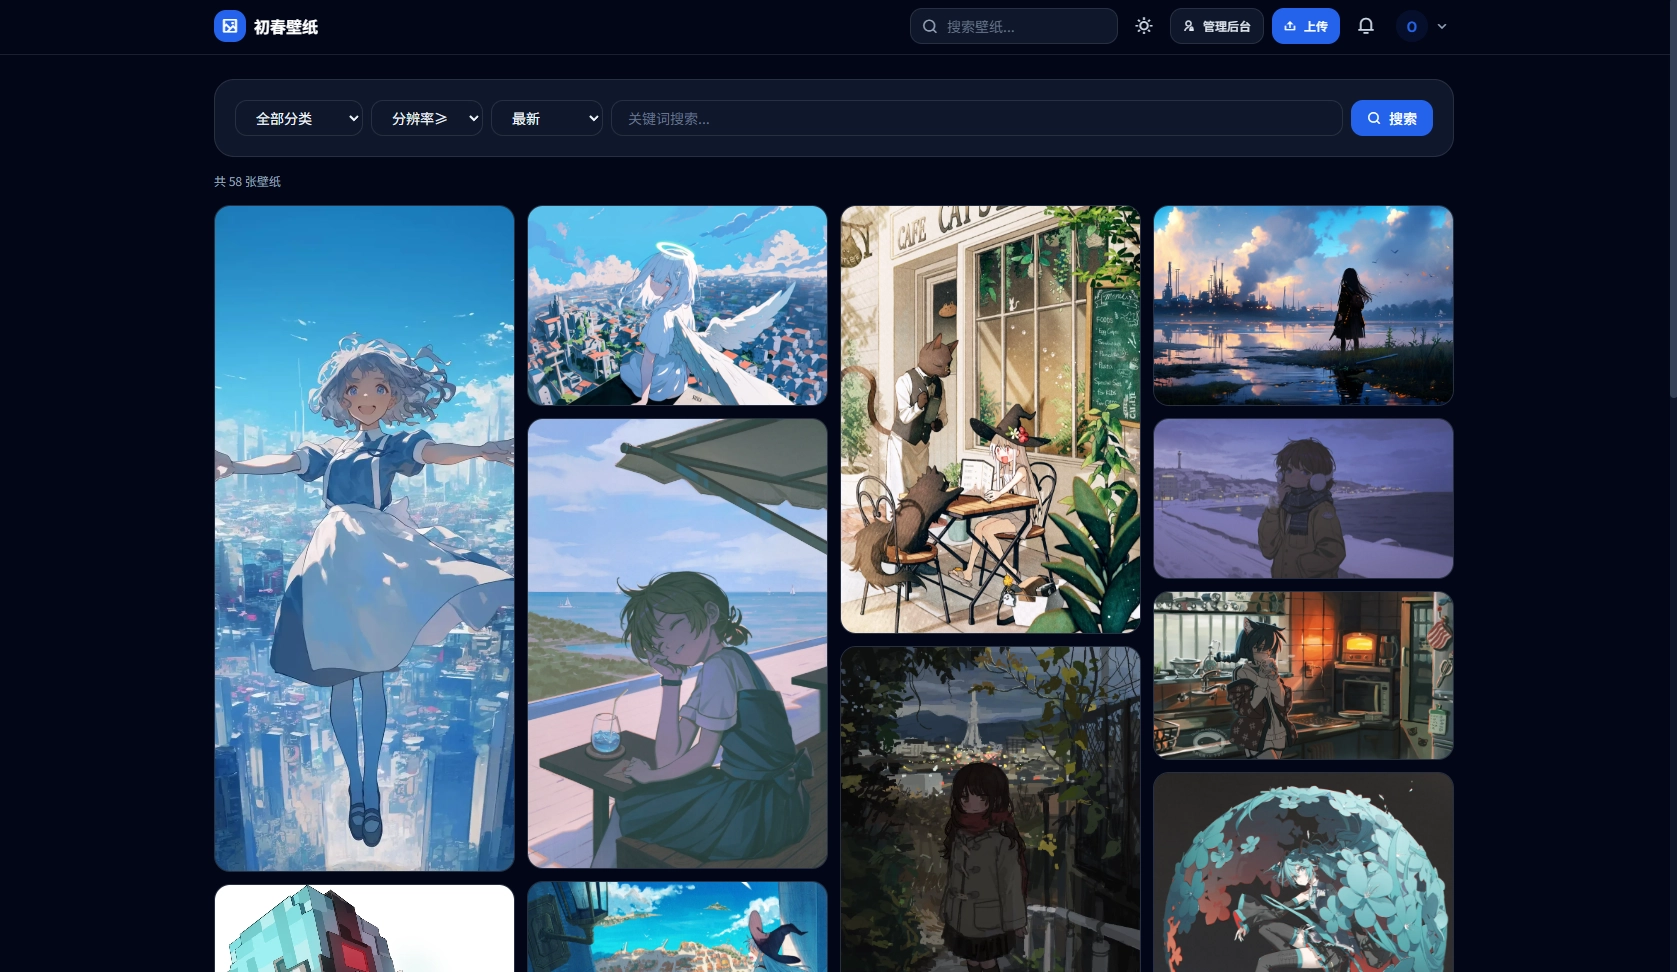Toggle light/dark theme with sun icon
The width and height of the screenshot is (1677, 972).
[x=1144, y=26]
